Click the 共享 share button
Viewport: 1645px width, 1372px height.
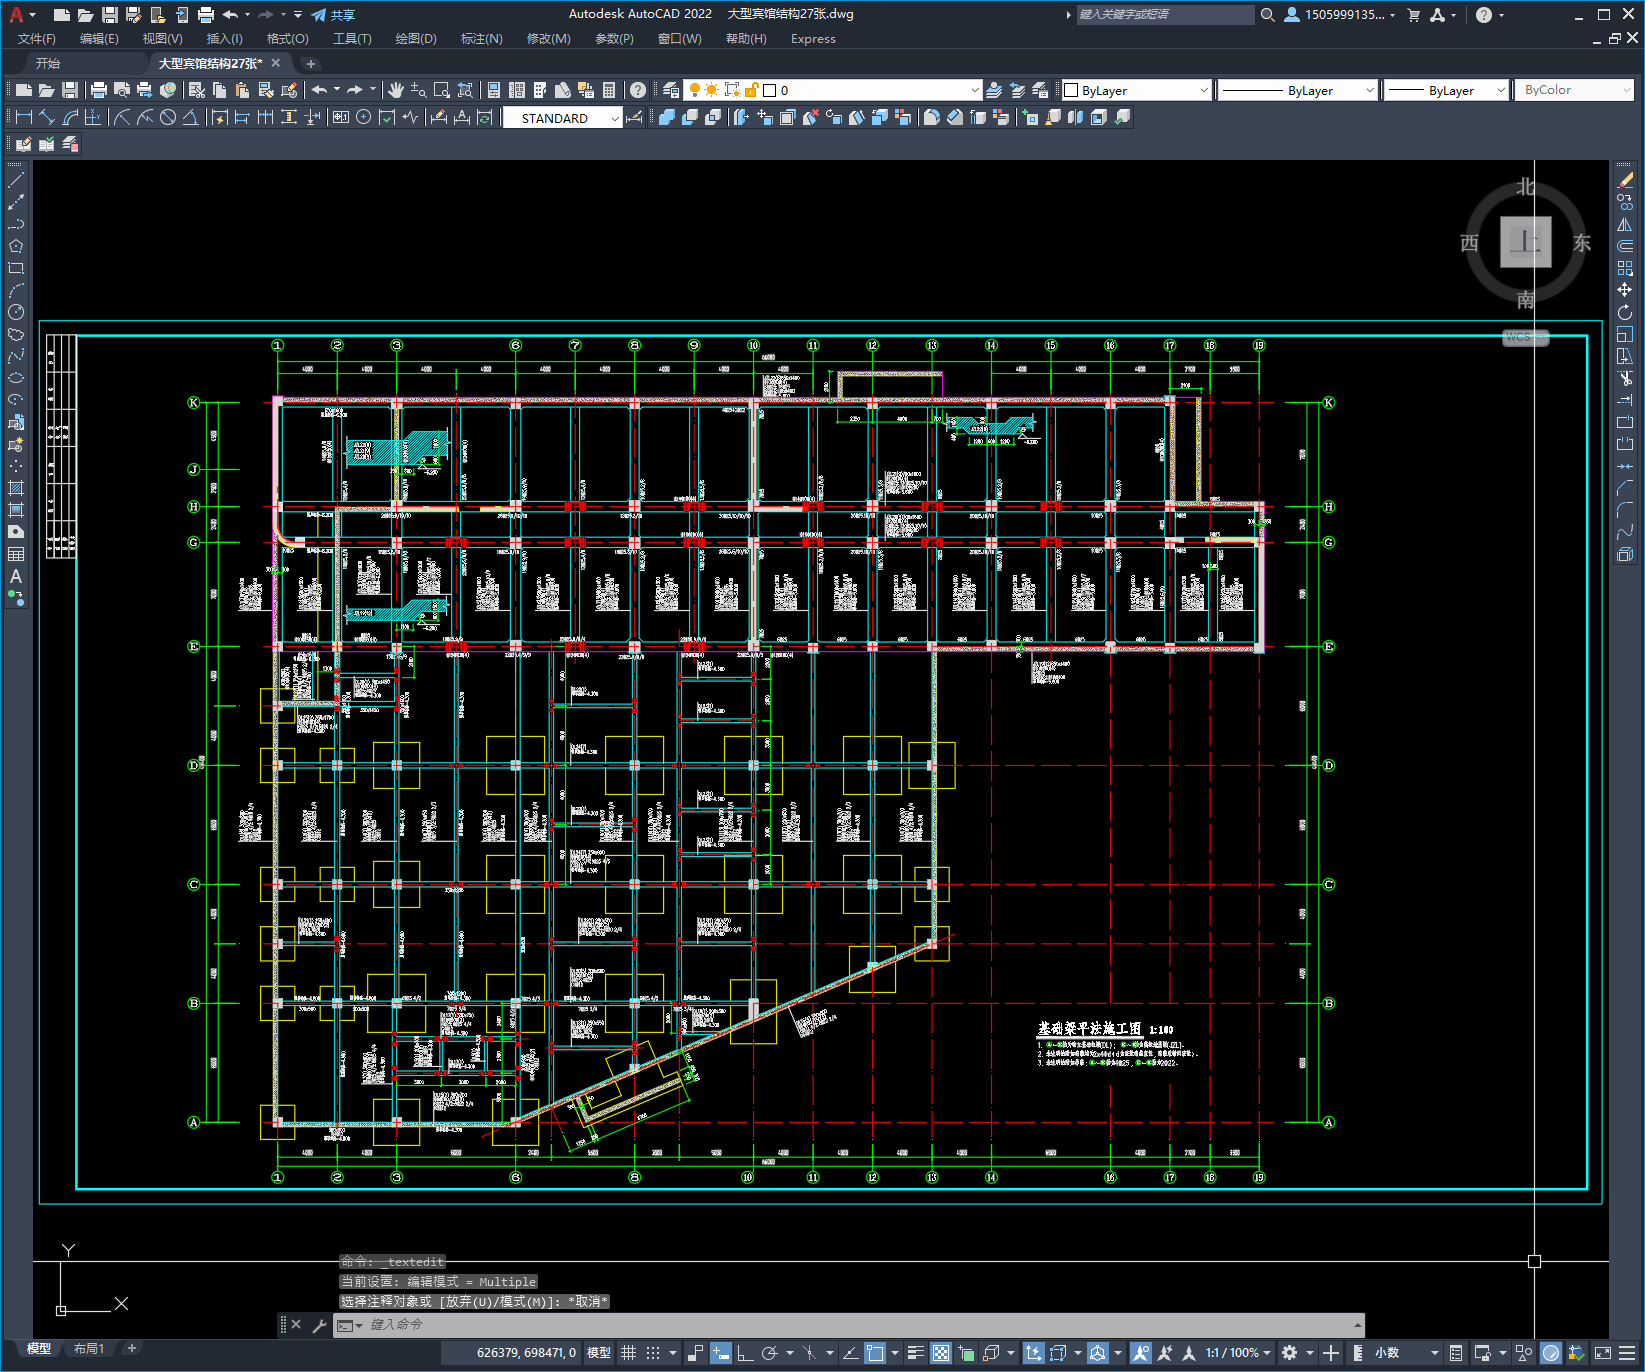pyautogui.click(x=333, y=15)
